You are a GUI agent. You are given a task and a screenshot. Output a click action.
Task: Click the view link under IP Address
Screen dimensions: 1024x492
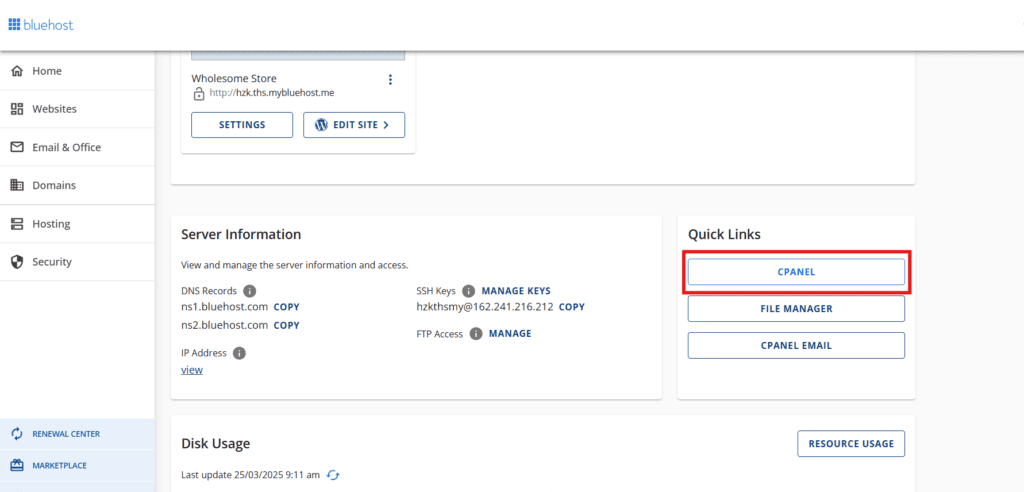point(192,370)
